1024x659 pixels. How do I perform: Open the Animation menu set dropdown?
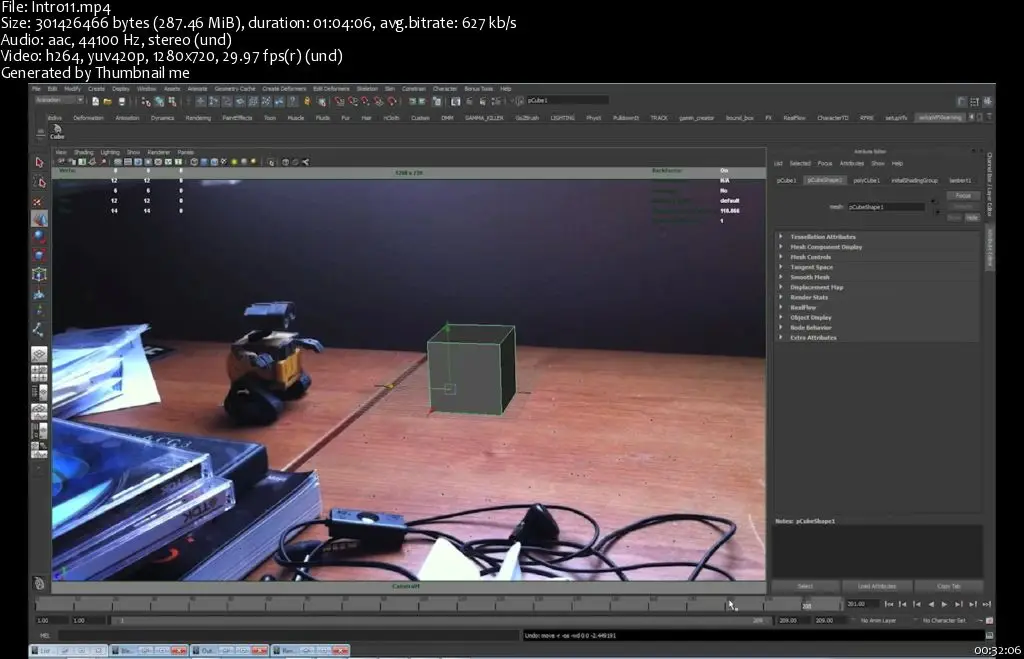pyautogui.click(x=59, y=101)
